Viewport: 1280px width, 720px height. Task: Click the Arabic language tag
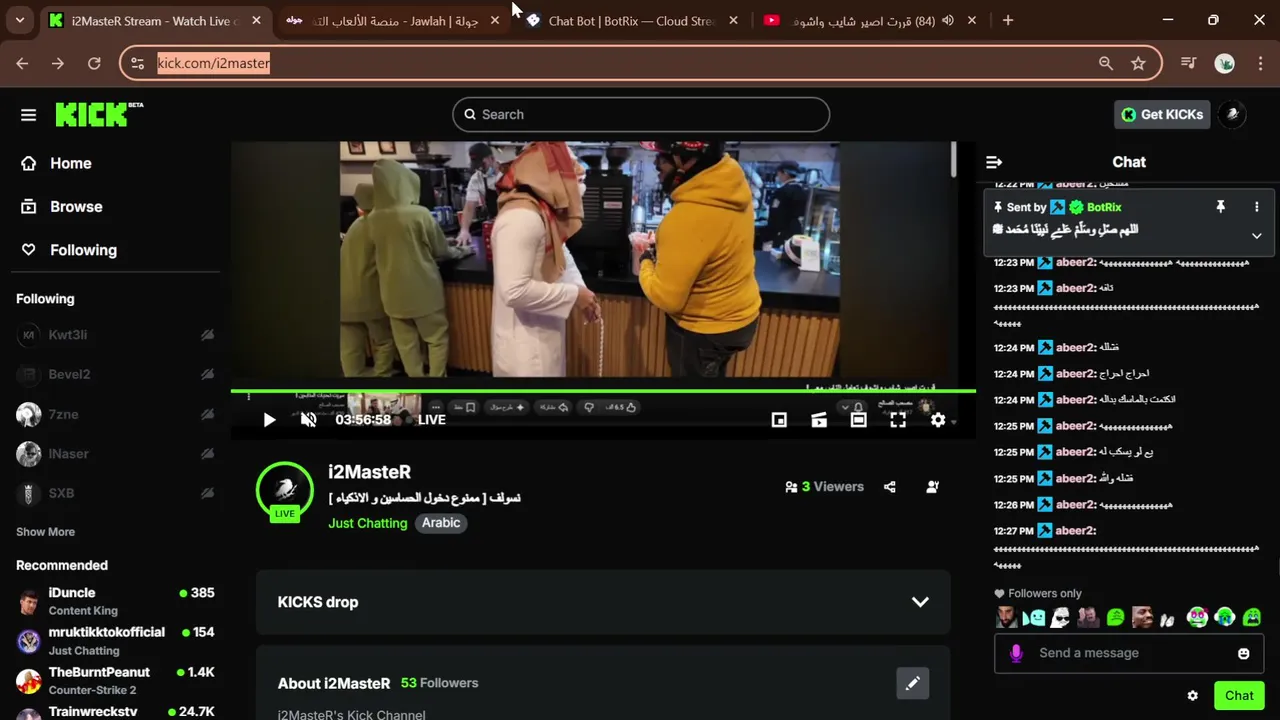pyautogui.click(x=441, y=523)
